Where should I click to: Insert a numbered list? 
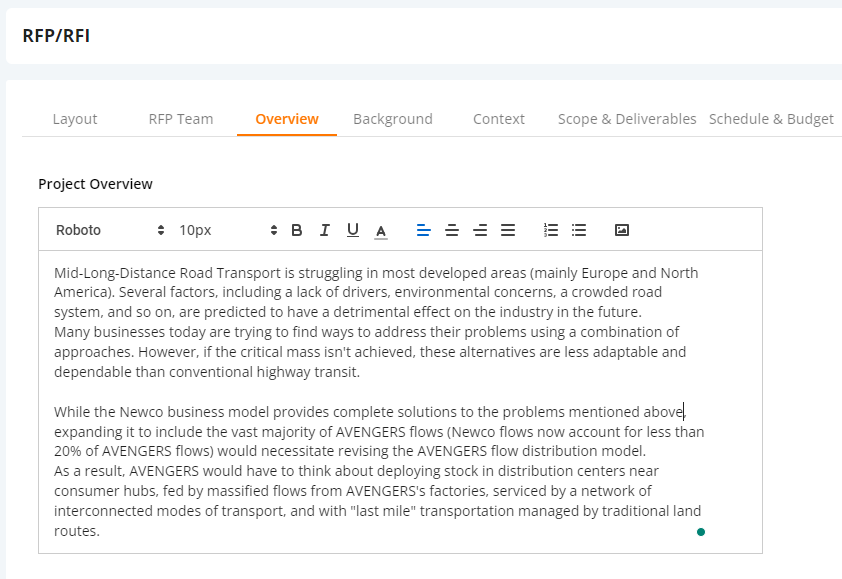tap(551, 230)
